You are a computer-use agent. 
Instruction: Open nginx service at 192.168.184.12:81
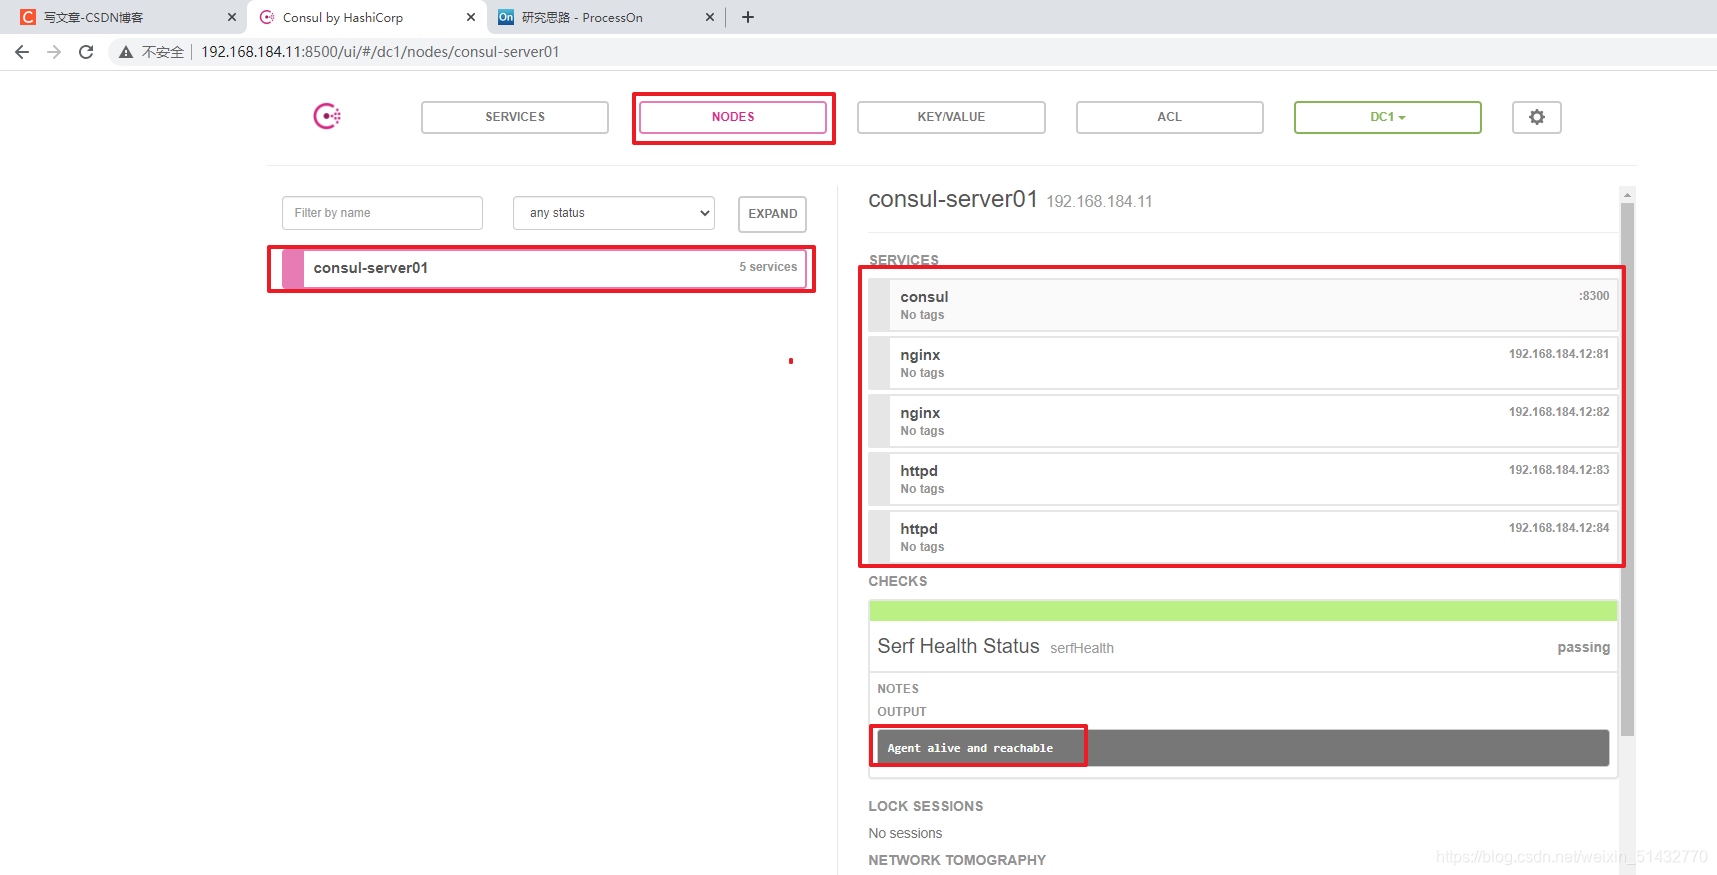[x=1243, y=363]
